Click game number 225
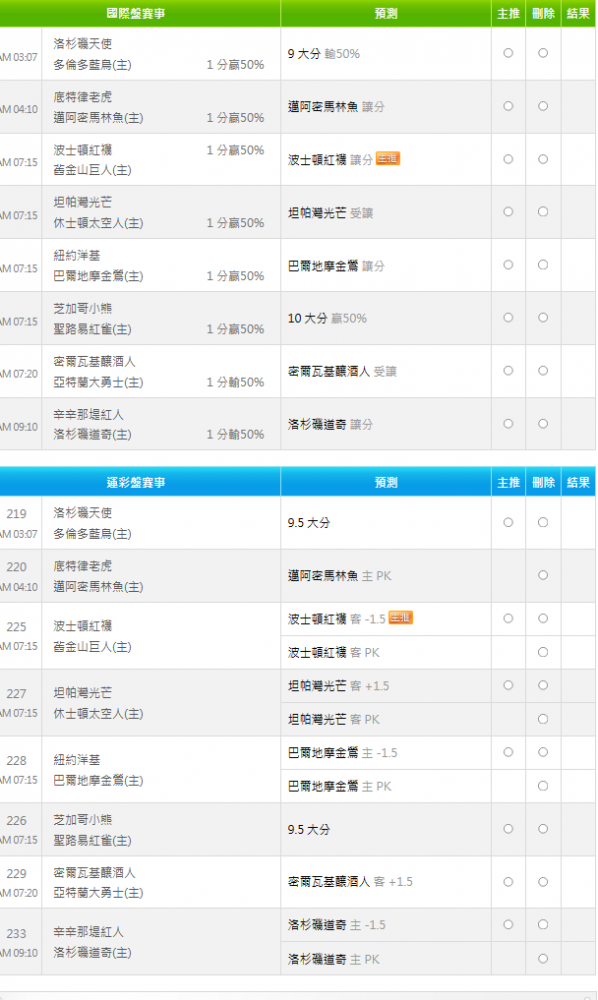This screenshot has width=598, height=1000. point(17,627)
